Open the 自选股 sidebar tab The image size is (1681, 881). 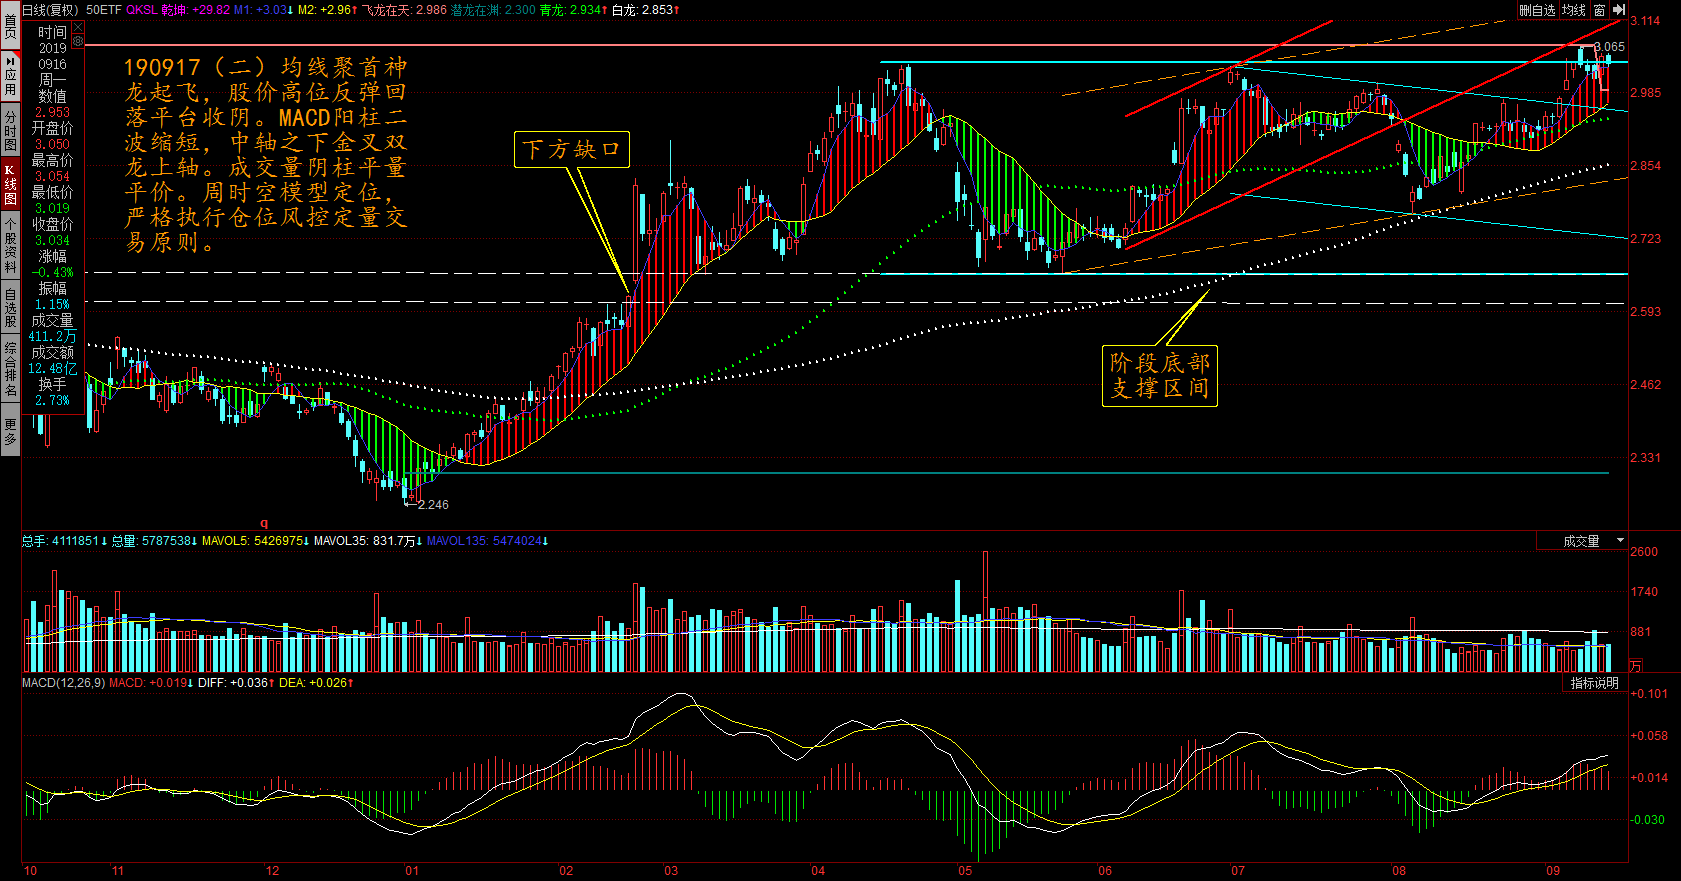[10, 308]
